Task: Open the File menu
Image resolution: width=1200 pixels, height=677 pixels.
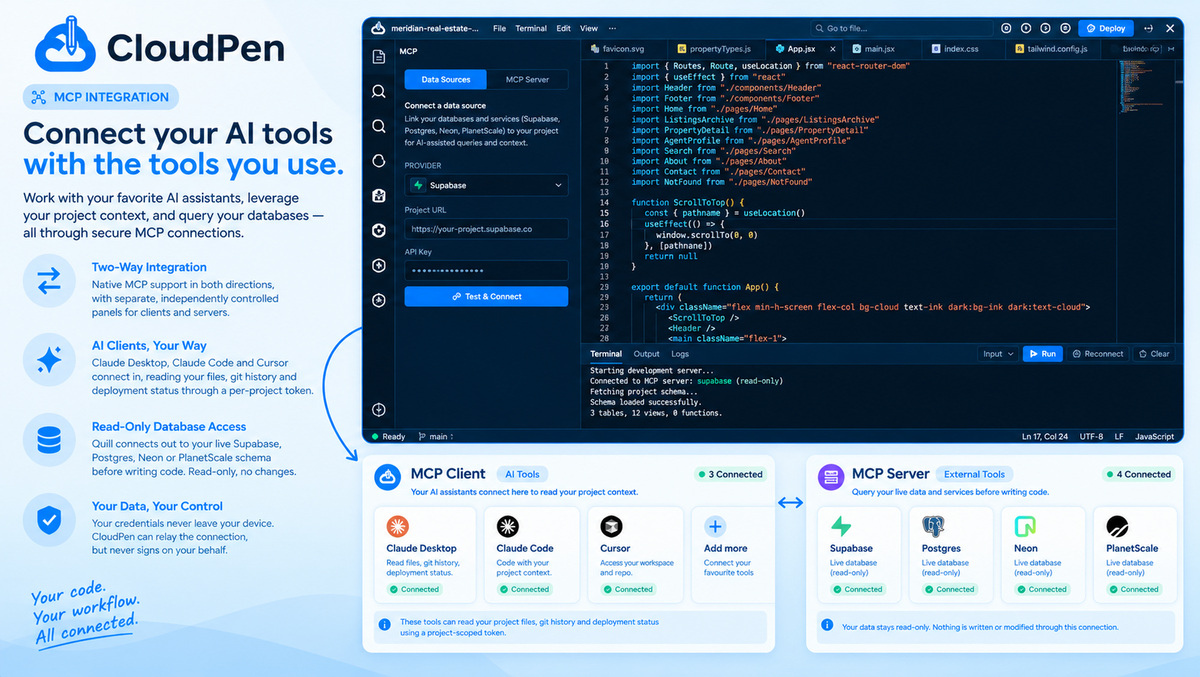Action: click(499, 28)
